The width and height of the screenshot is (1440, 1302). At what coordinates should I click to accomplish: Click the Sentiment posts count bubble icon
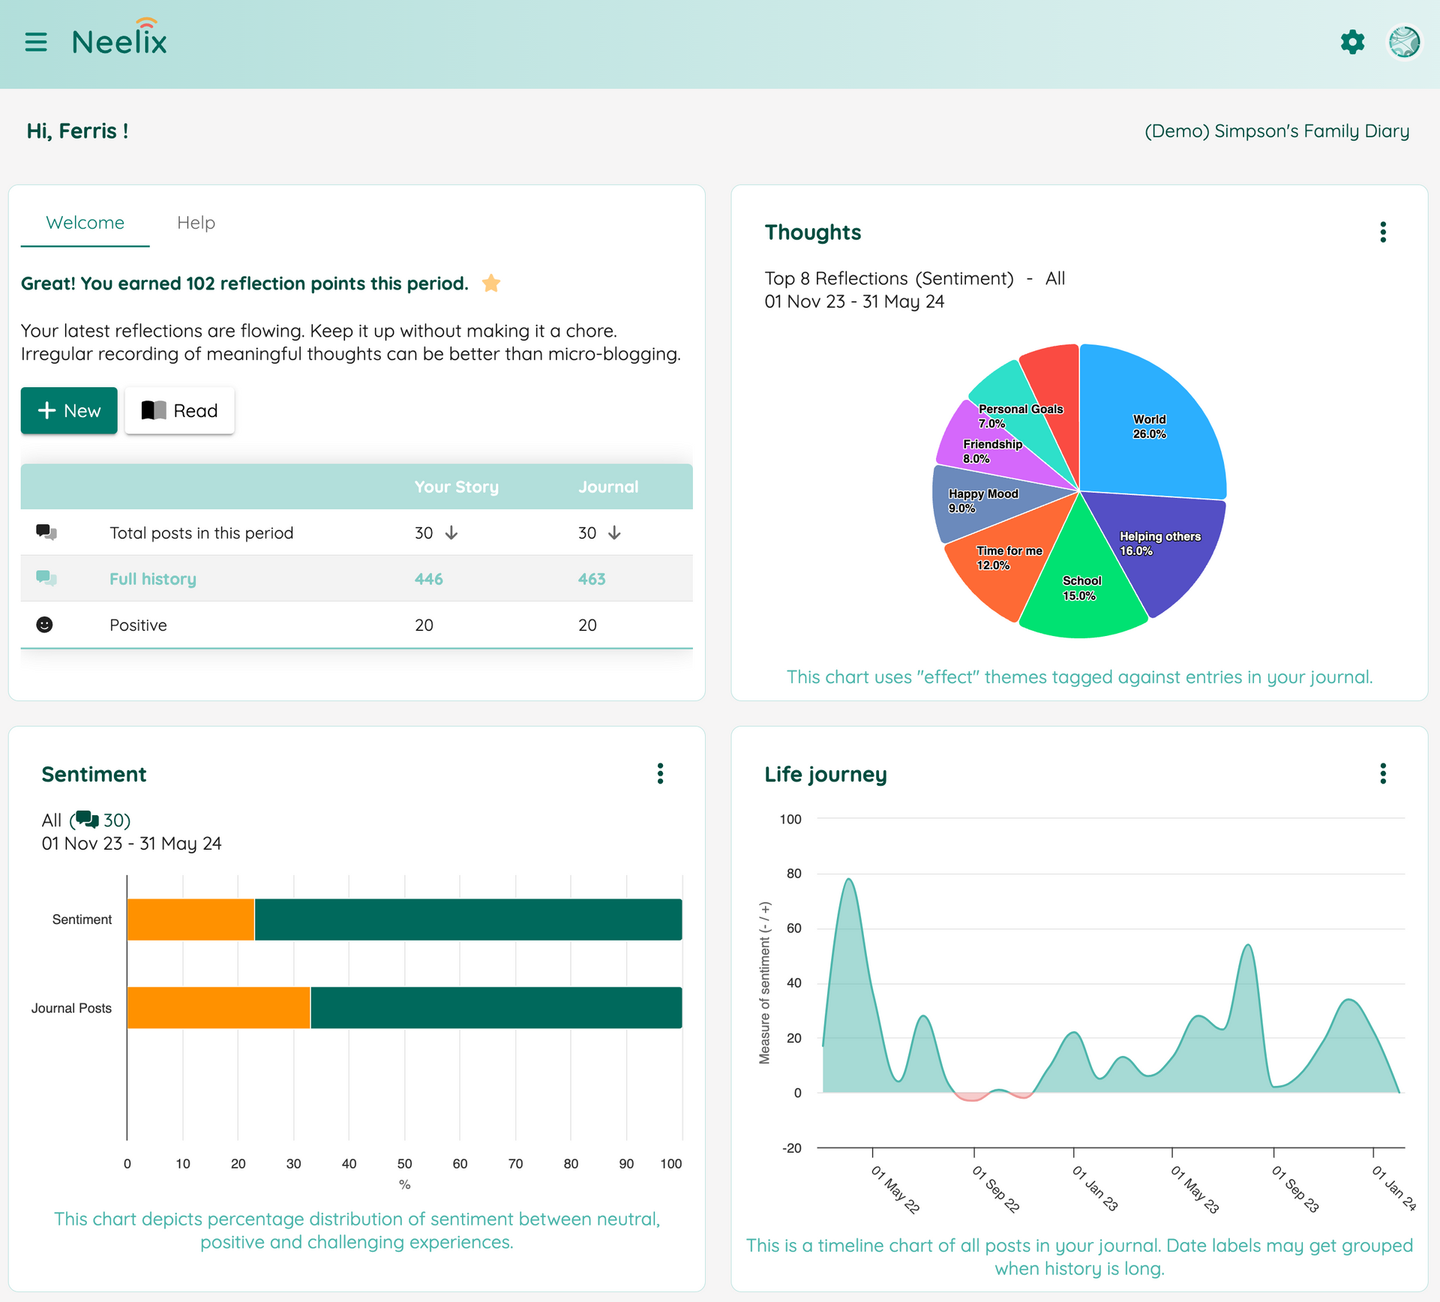point(87,820)
